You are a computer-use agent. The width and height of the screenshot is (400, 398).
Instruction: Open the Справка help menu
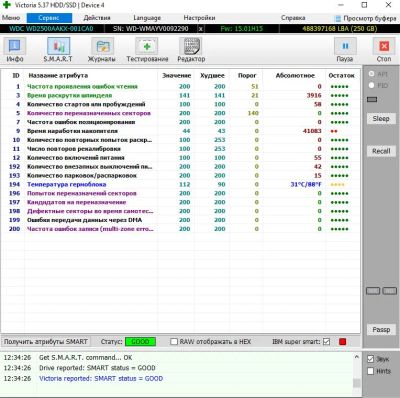coord(293,18)
